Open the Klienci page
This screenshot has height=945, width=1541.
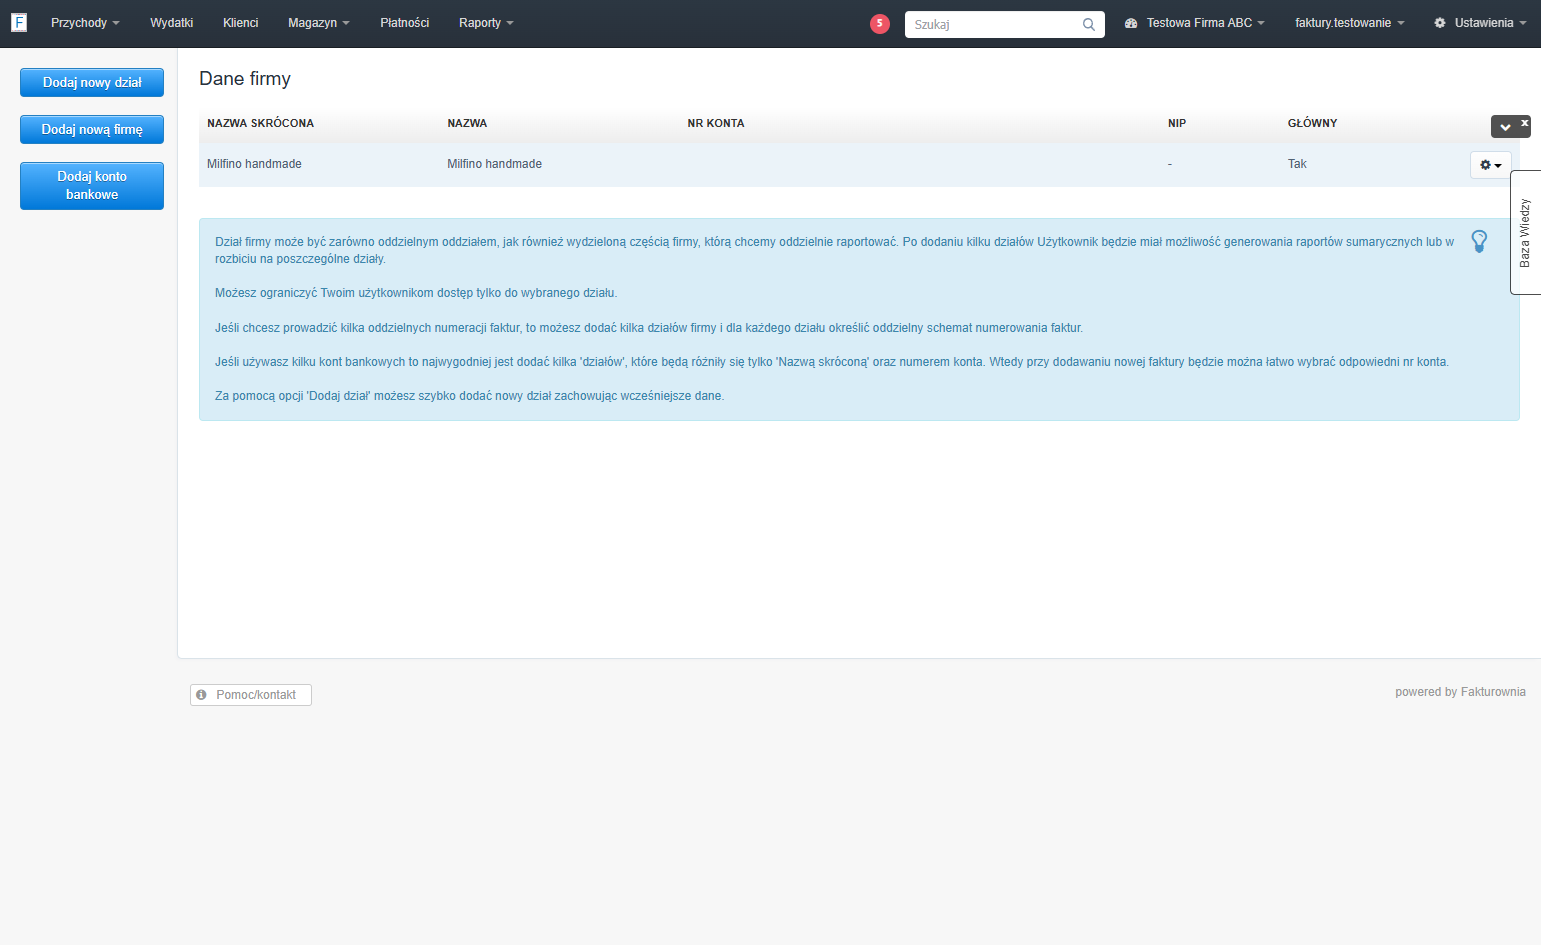[x=241, y=23]
